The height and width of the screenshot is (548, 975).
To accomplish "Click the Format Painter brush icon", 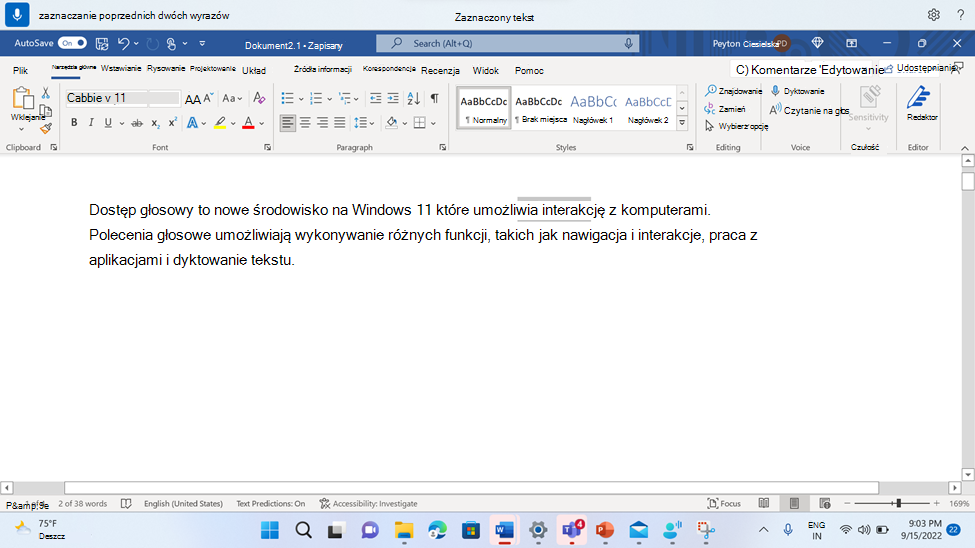I will point(45,129).
